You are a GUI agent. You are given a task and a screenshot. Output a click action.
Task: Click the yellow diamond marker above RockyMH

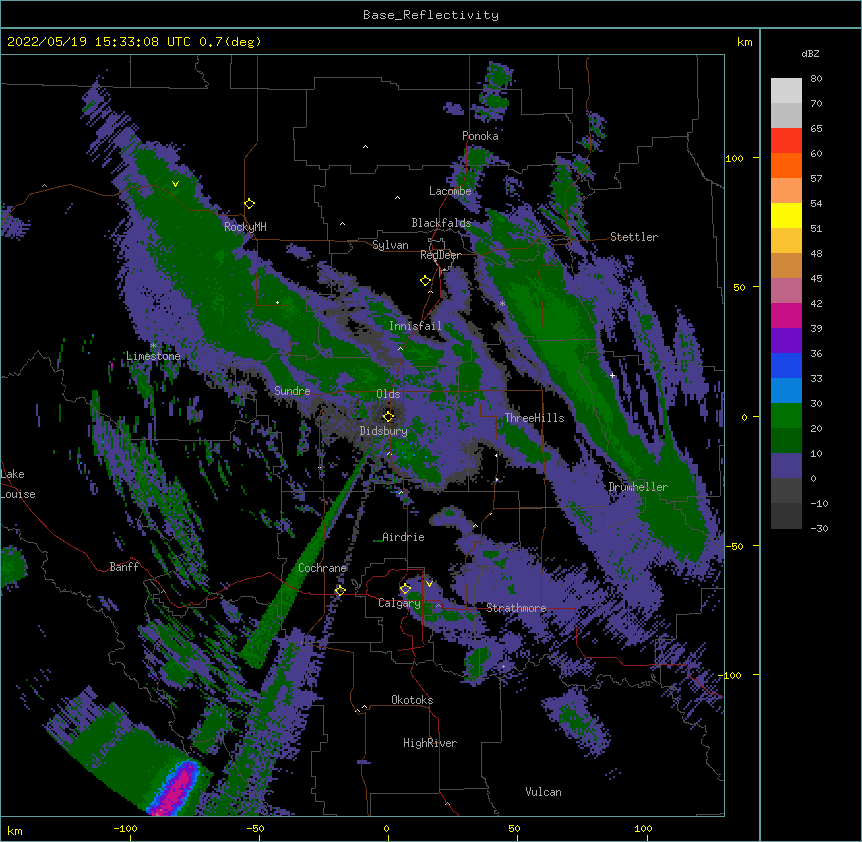250,204
